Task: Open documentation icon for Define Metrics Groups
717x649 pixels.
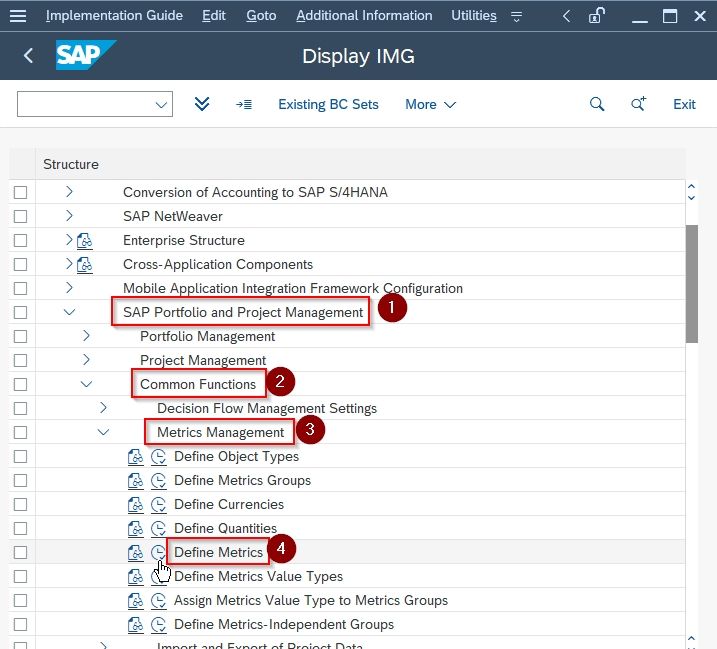Action: (135, 480)
